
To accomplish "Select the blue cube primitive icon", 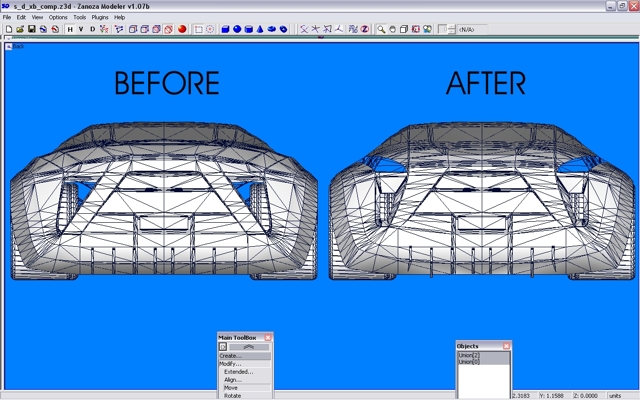I will pyautogui.click(x=224, y=29).
